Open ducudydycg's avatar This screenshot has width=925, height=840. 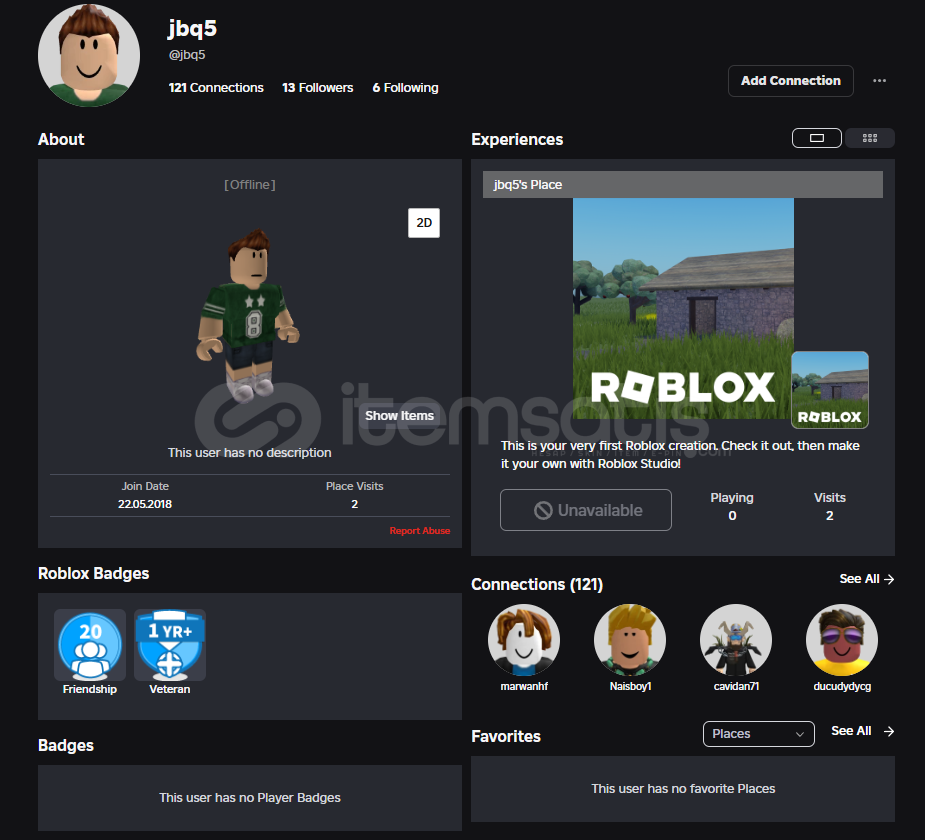(842, 639)
